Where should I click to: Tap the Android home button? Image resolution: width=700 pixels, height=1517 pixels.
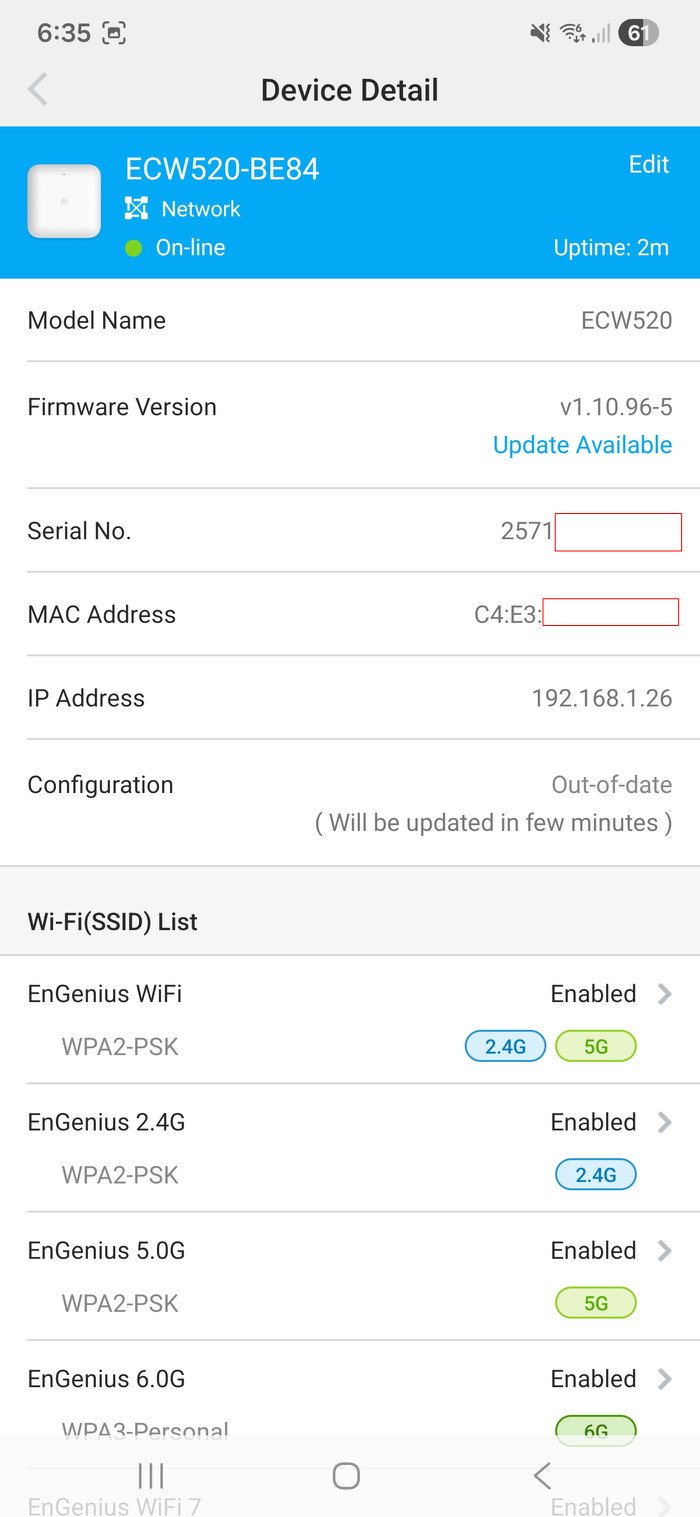[x=346, y=1475]
